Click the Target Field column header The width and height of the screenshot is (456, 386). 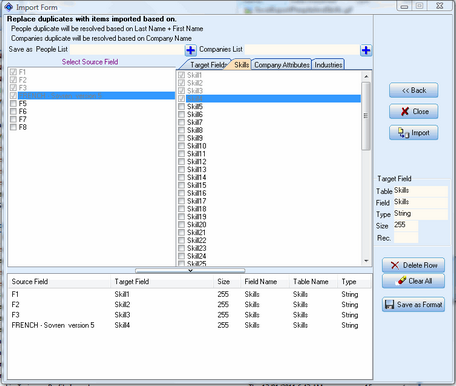pos(163,282)
